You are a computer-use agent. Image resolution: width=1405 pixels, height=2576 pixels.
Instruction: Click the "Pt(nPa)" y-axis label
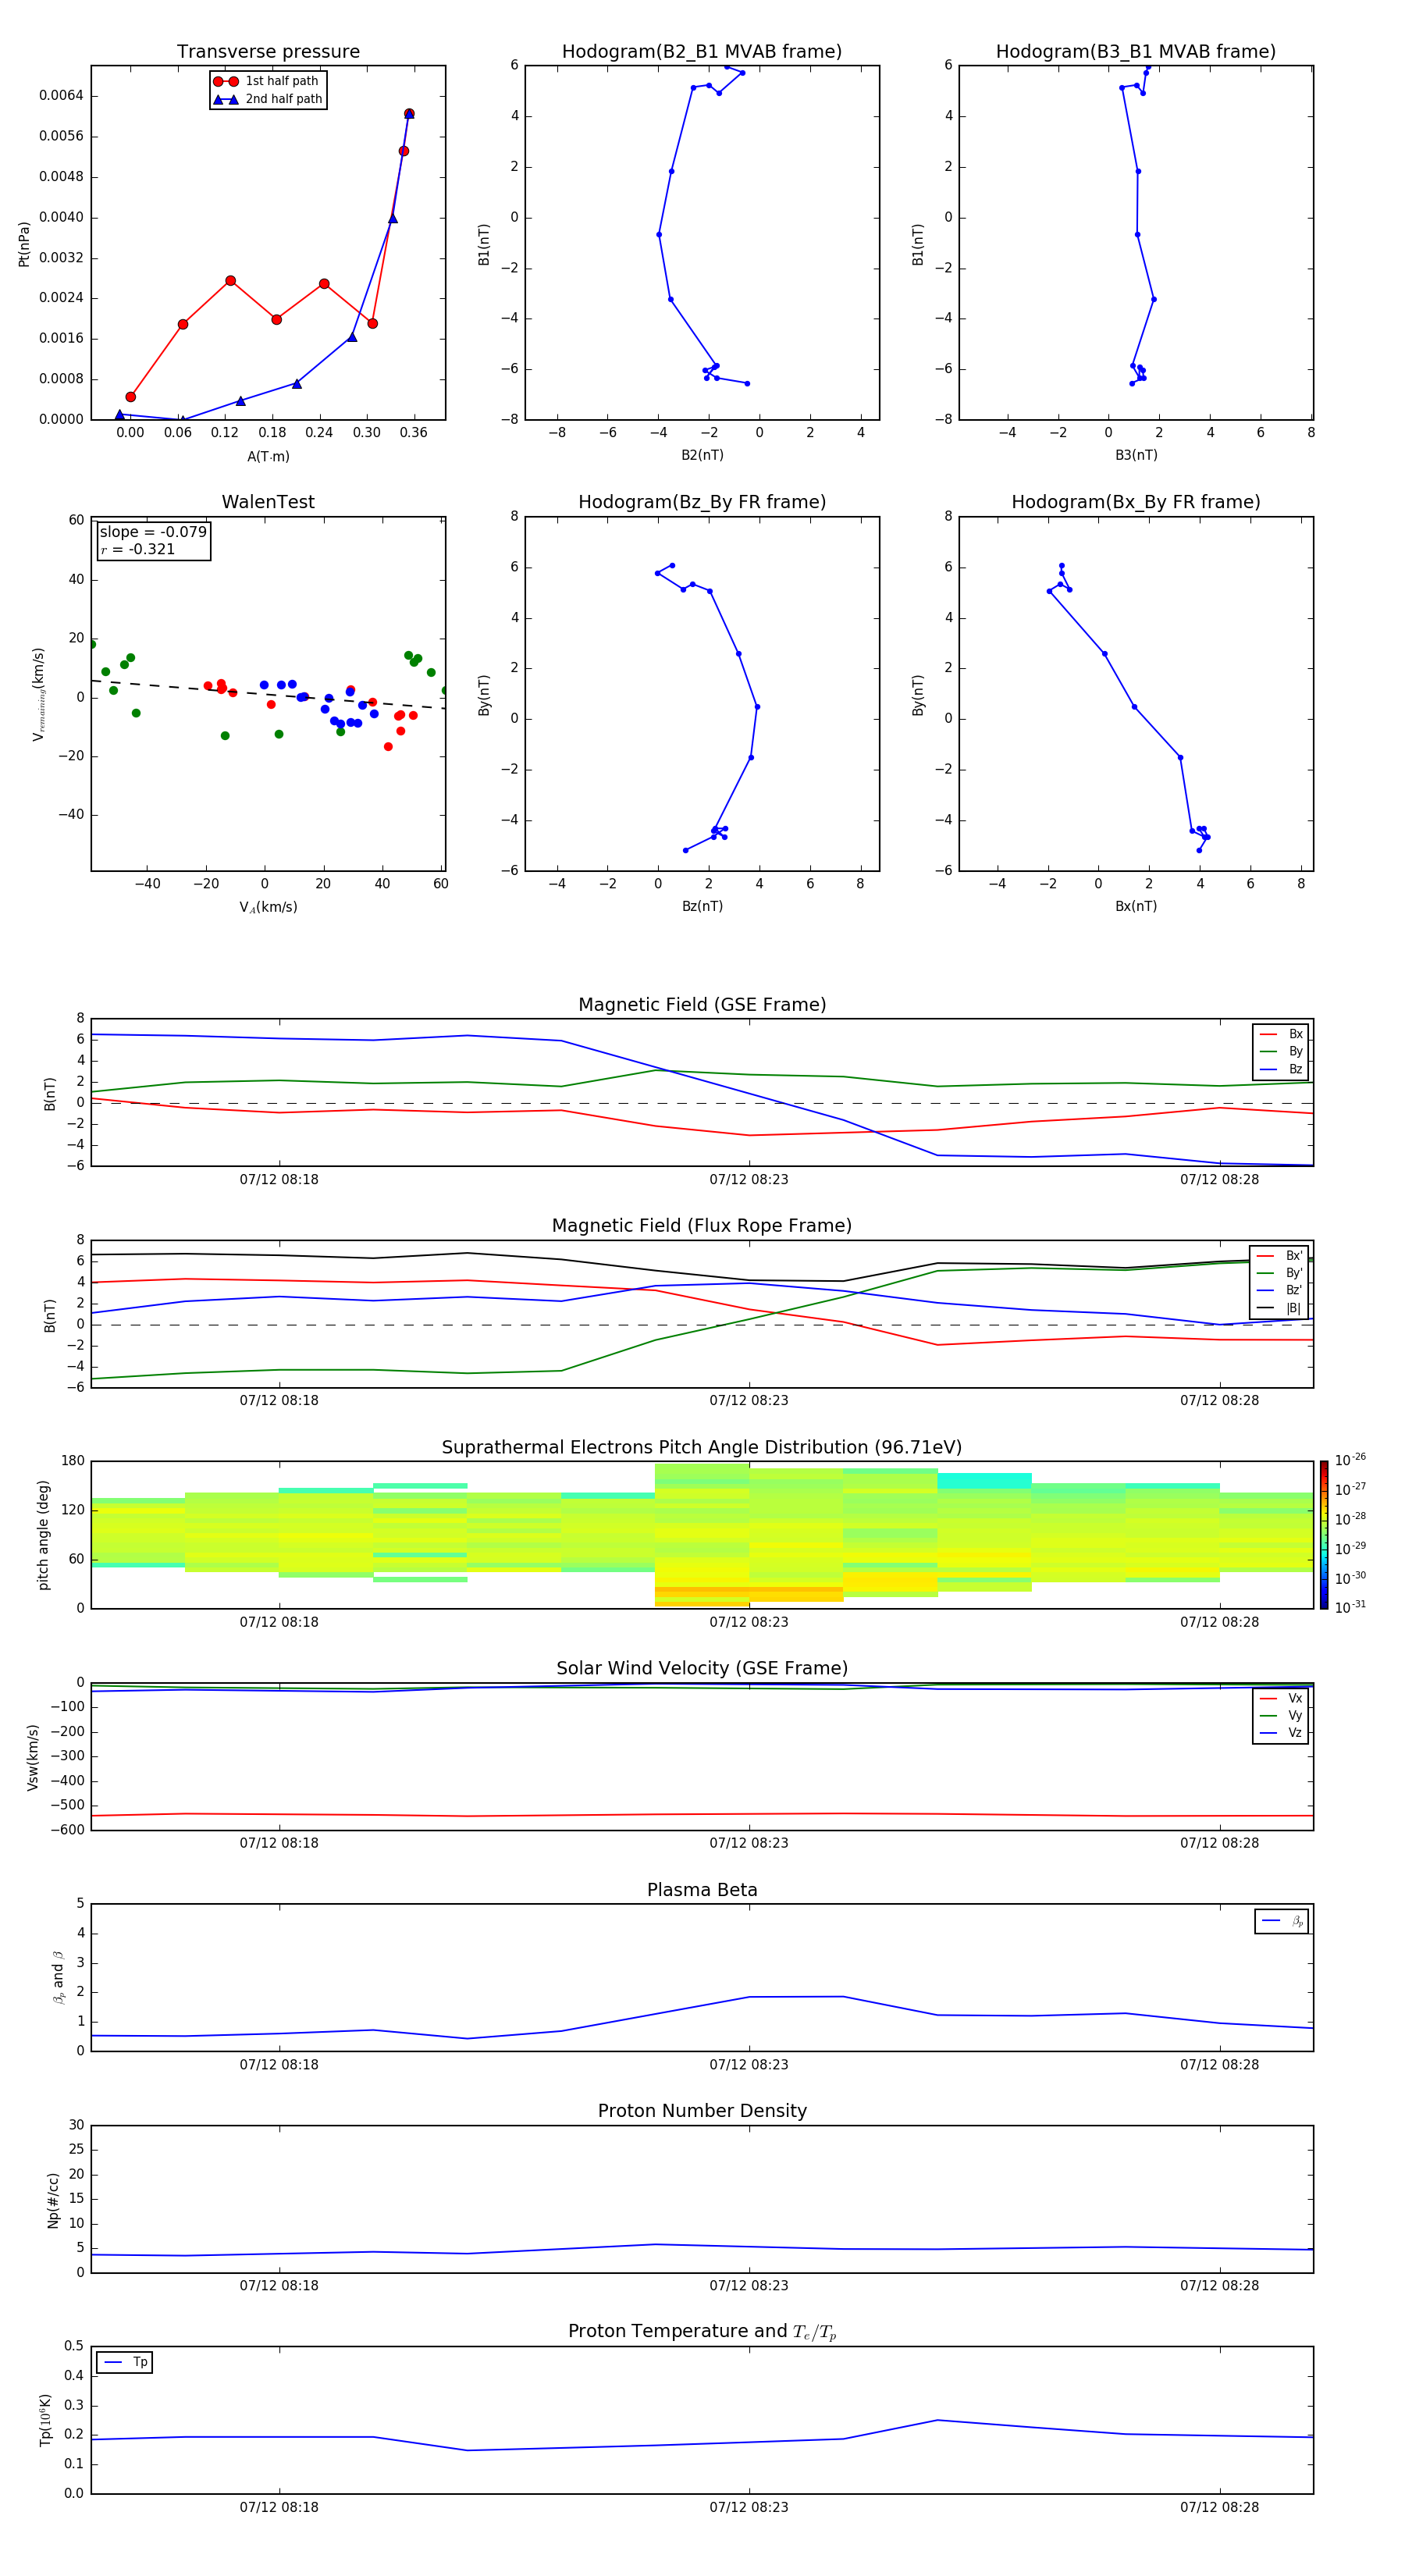point(24,244)
